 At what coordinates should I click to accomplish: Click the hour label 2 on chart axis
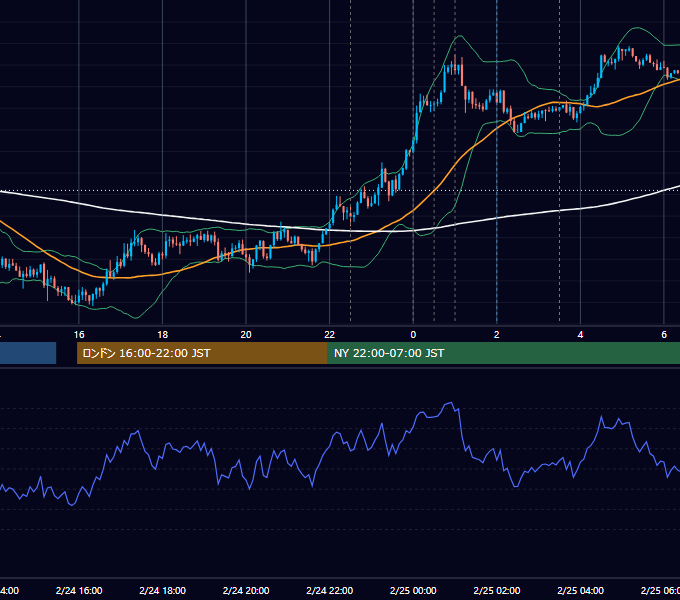coord(497,335)
